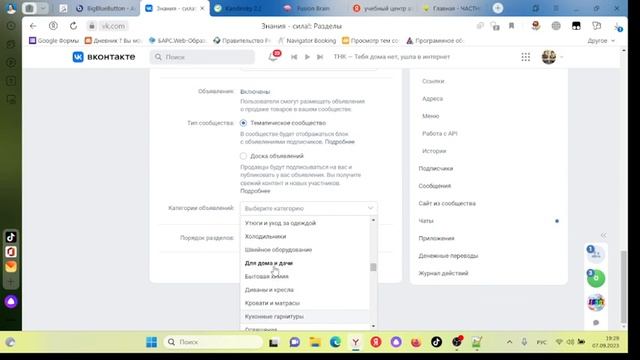This screenshot has width=640, height=360.
Task: Expand the Другое bookmarks folder
Action: 601,40
